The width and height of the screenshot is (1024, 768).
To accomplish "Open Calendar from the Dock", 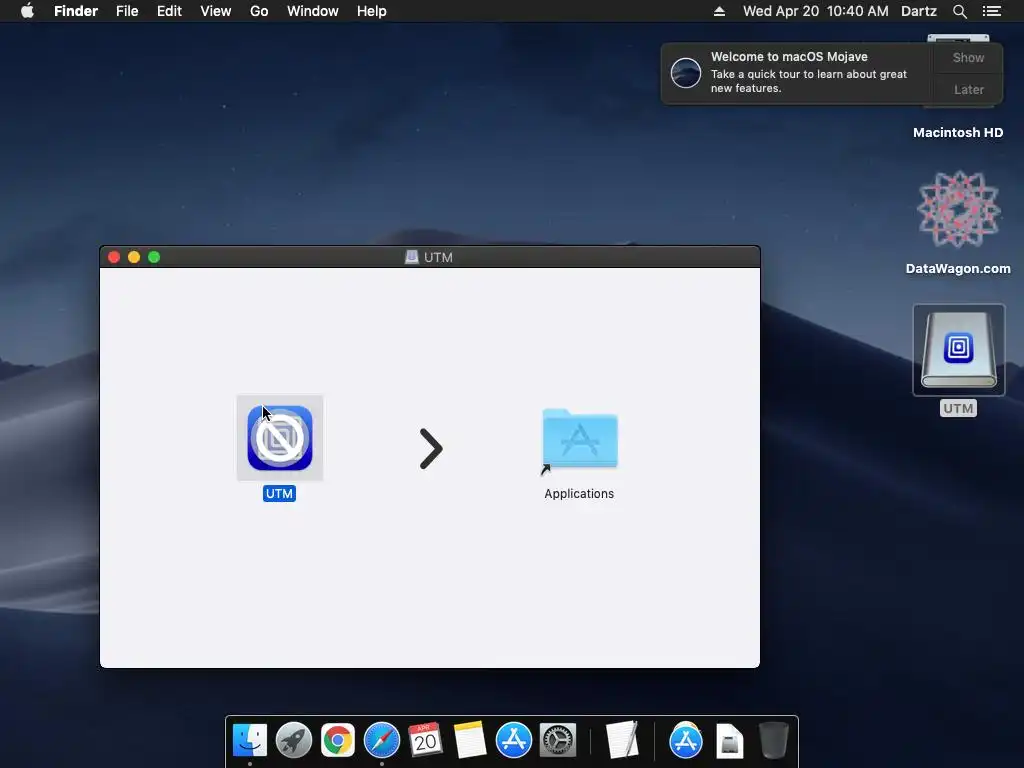I will pyautogui.click(x=425, y=741).
